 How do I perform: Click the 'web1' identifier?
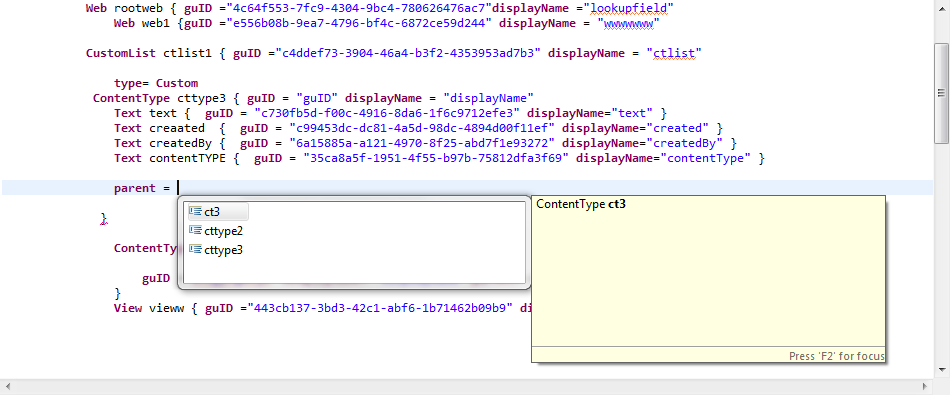[x=156, y=24]
